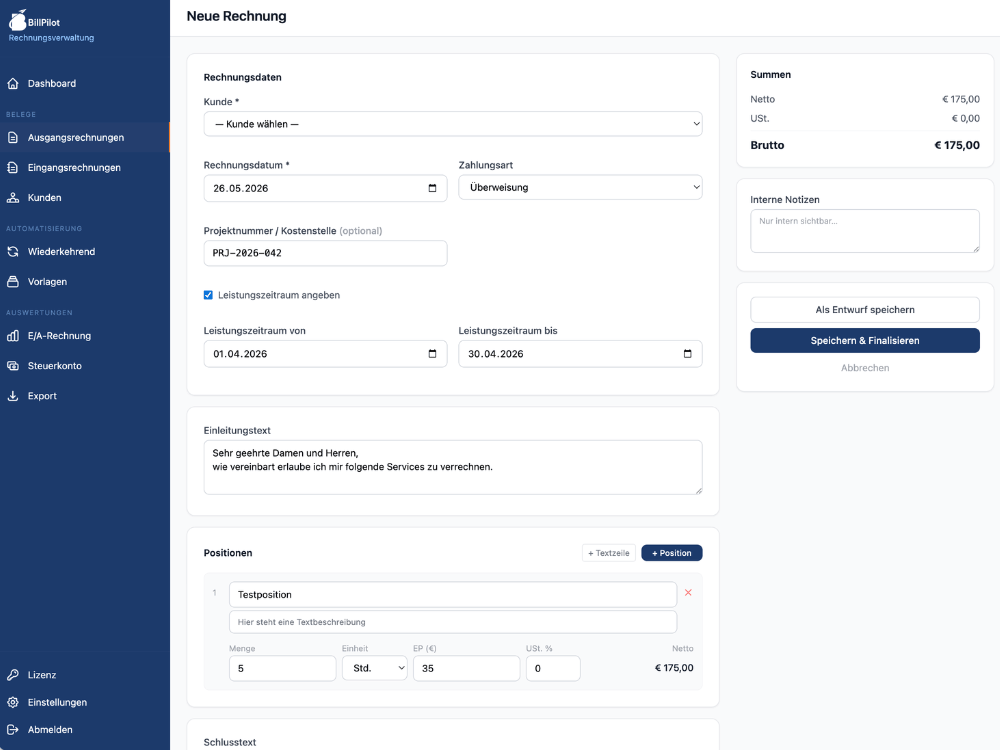Open Wiederkehrend menu item
The height and width of the screenshot is (750, 1000).
tap(85, 252)
